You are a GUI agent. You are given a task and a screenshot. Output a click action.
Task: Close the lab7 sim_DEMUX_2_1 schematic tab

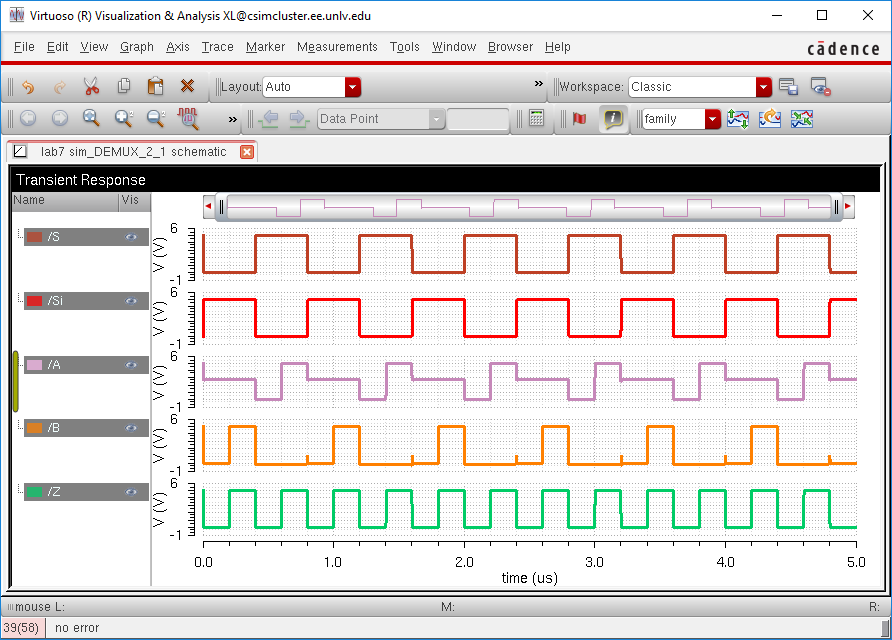coord(247,152)
